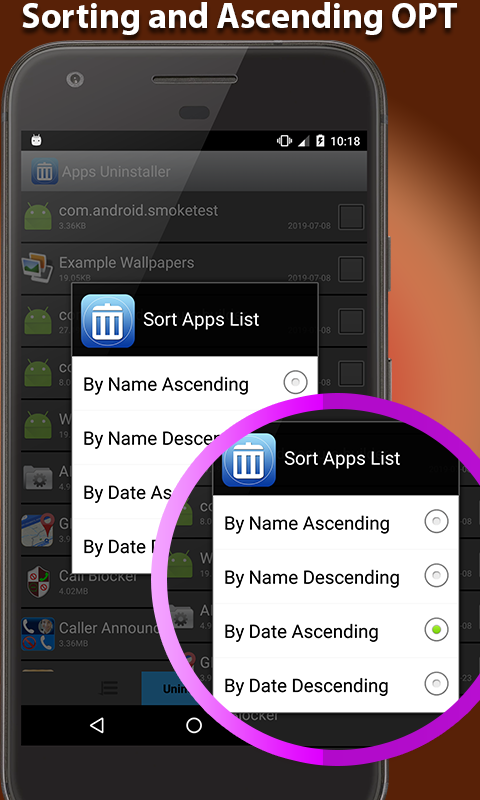Select By Name Ascending radio in small dialog

point(295,383)
